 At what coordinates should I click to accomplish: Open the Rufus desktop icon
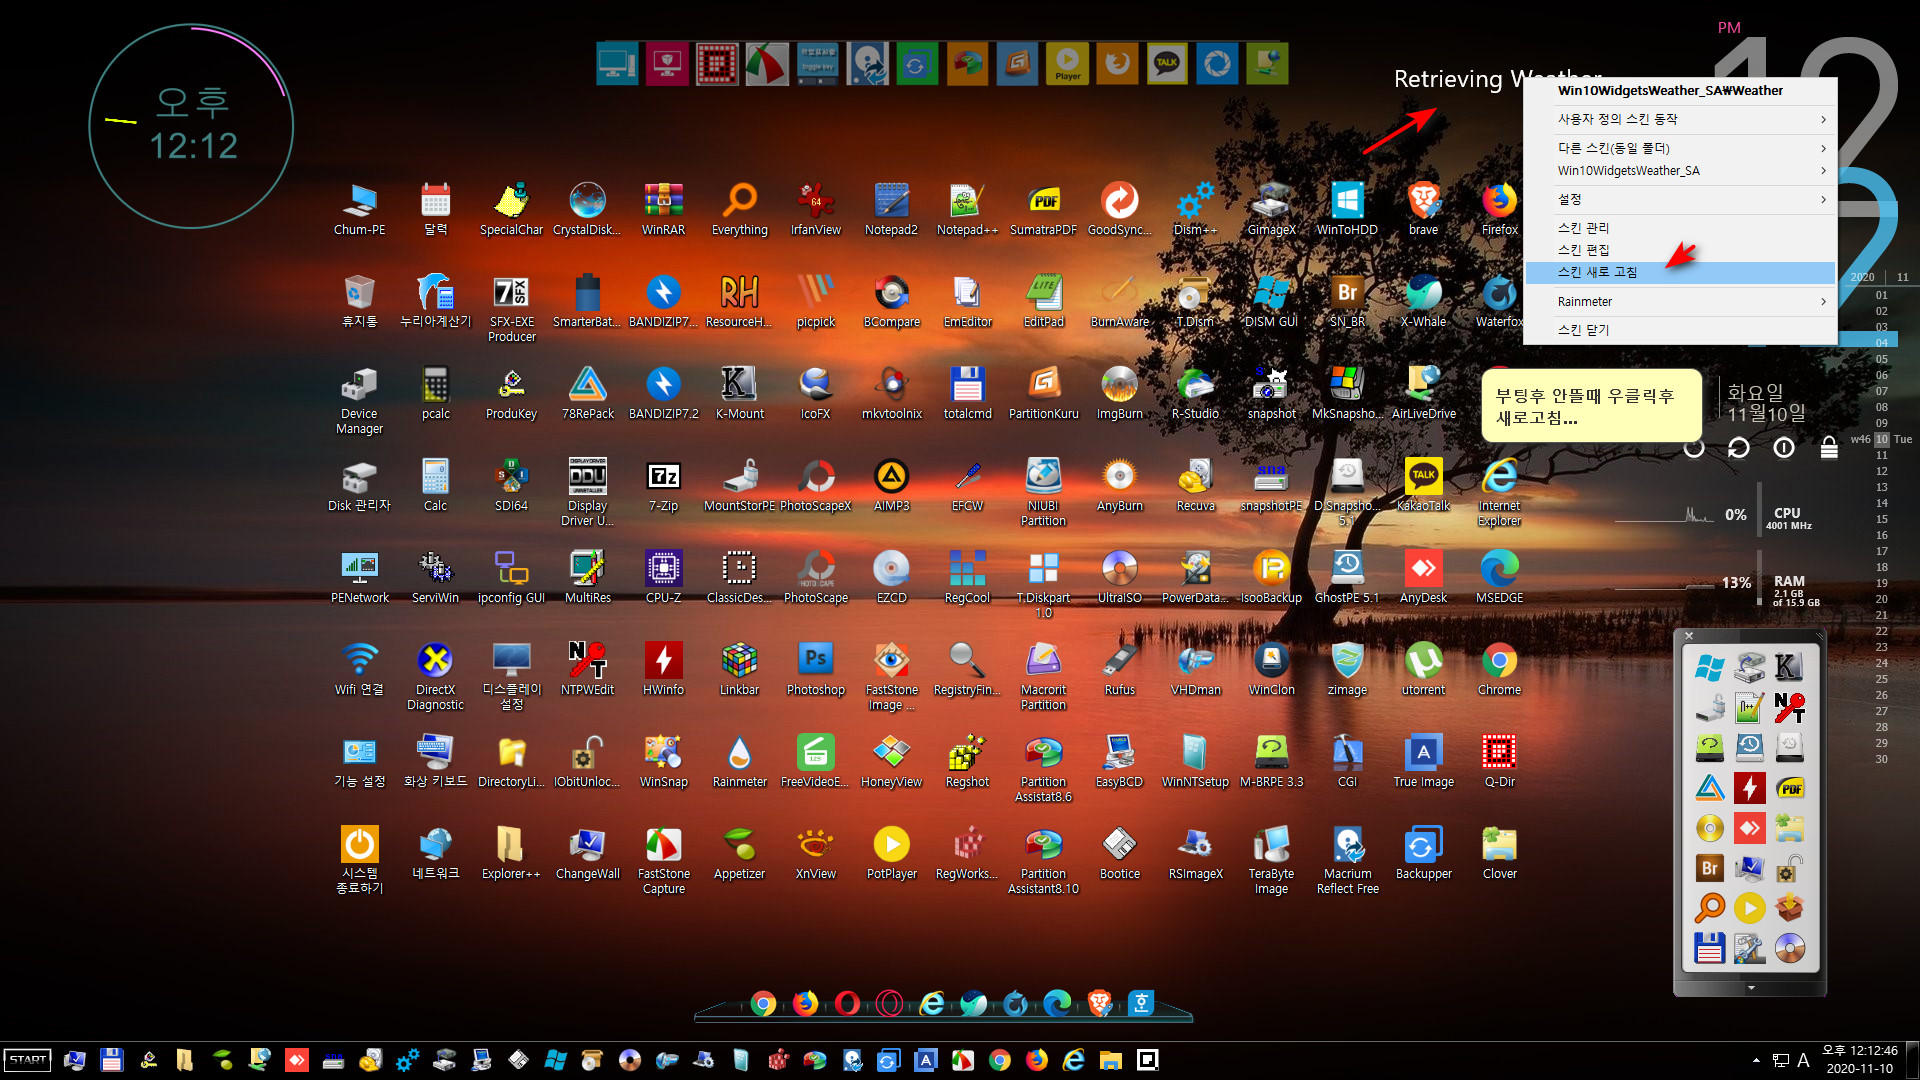click(x=1119, y=669)
